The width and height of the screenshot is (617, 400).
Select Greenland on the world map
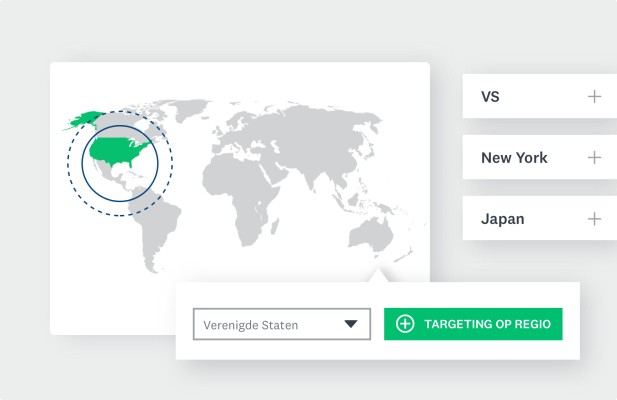[x=180, y=98]
